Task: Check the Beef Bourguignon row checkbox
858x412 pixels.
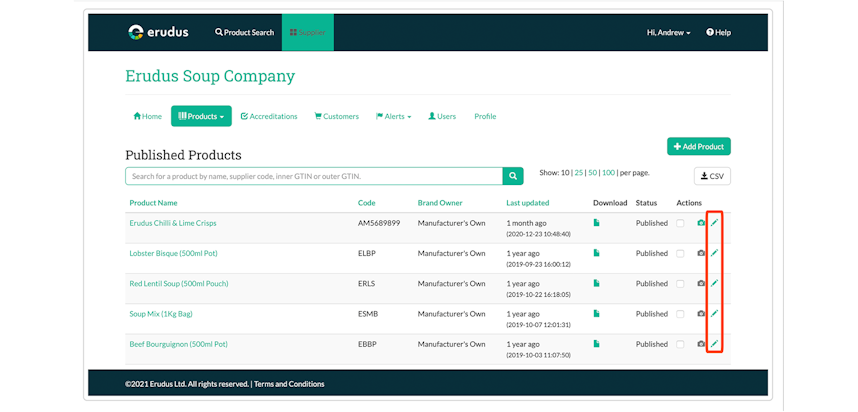Action: tap(680, 344)
